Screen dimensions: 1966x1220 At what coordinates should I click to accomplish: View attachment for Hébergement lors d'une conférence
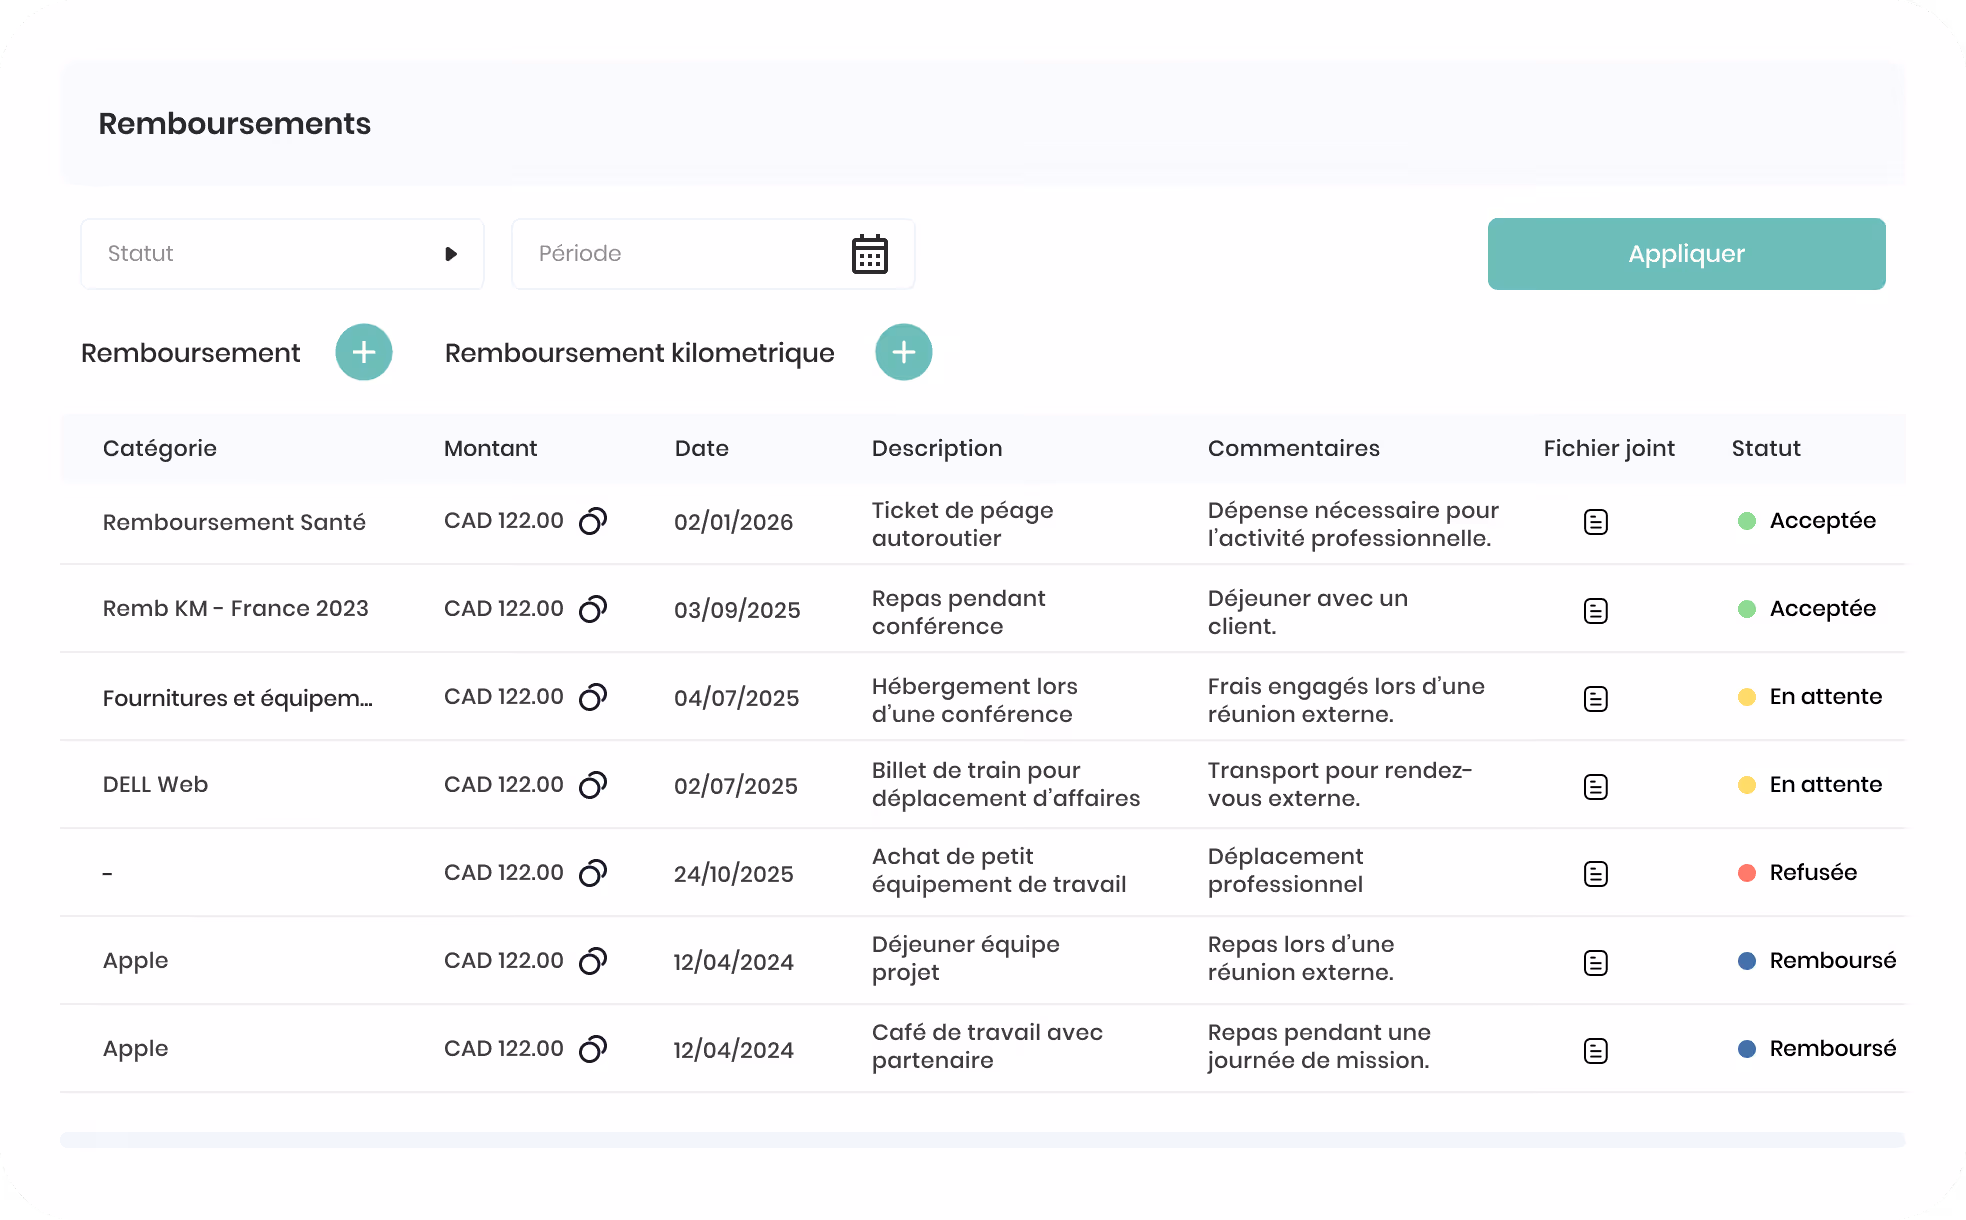pyautogui.click(x=1596, y=698)
